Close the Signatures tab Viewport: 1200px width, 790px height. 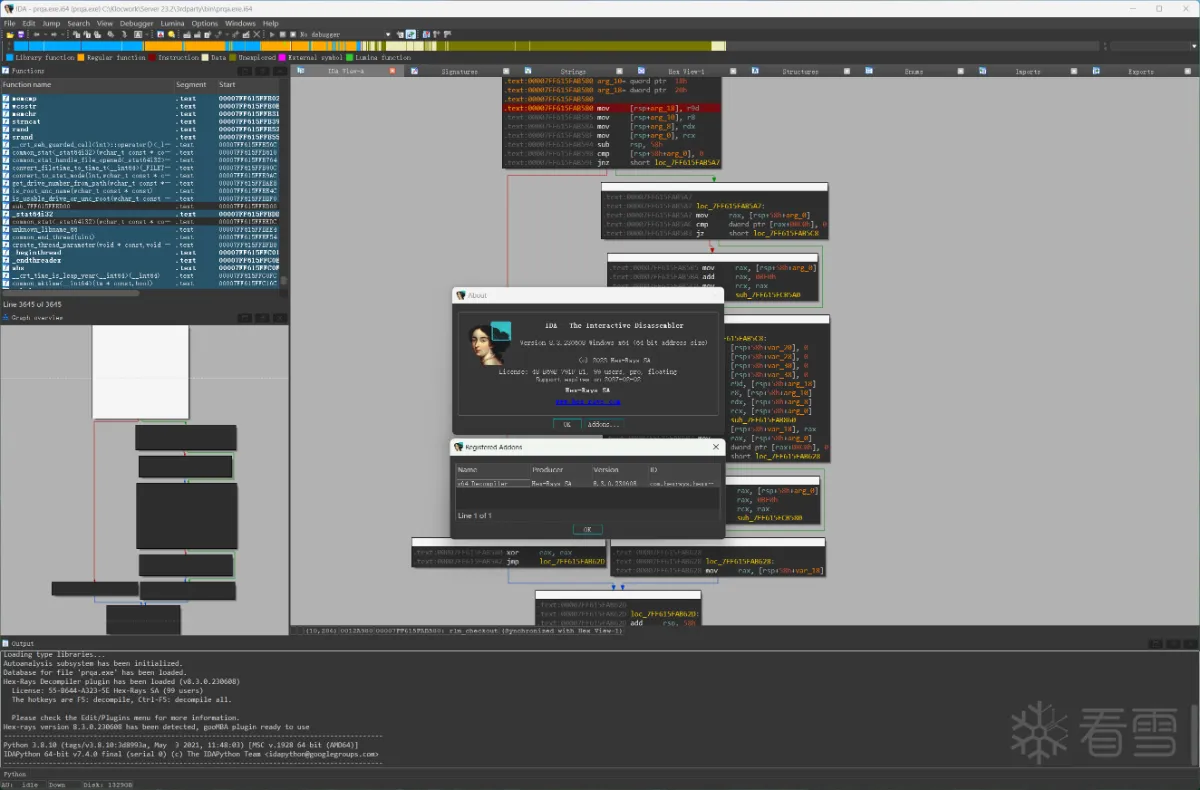click(505, 72)
